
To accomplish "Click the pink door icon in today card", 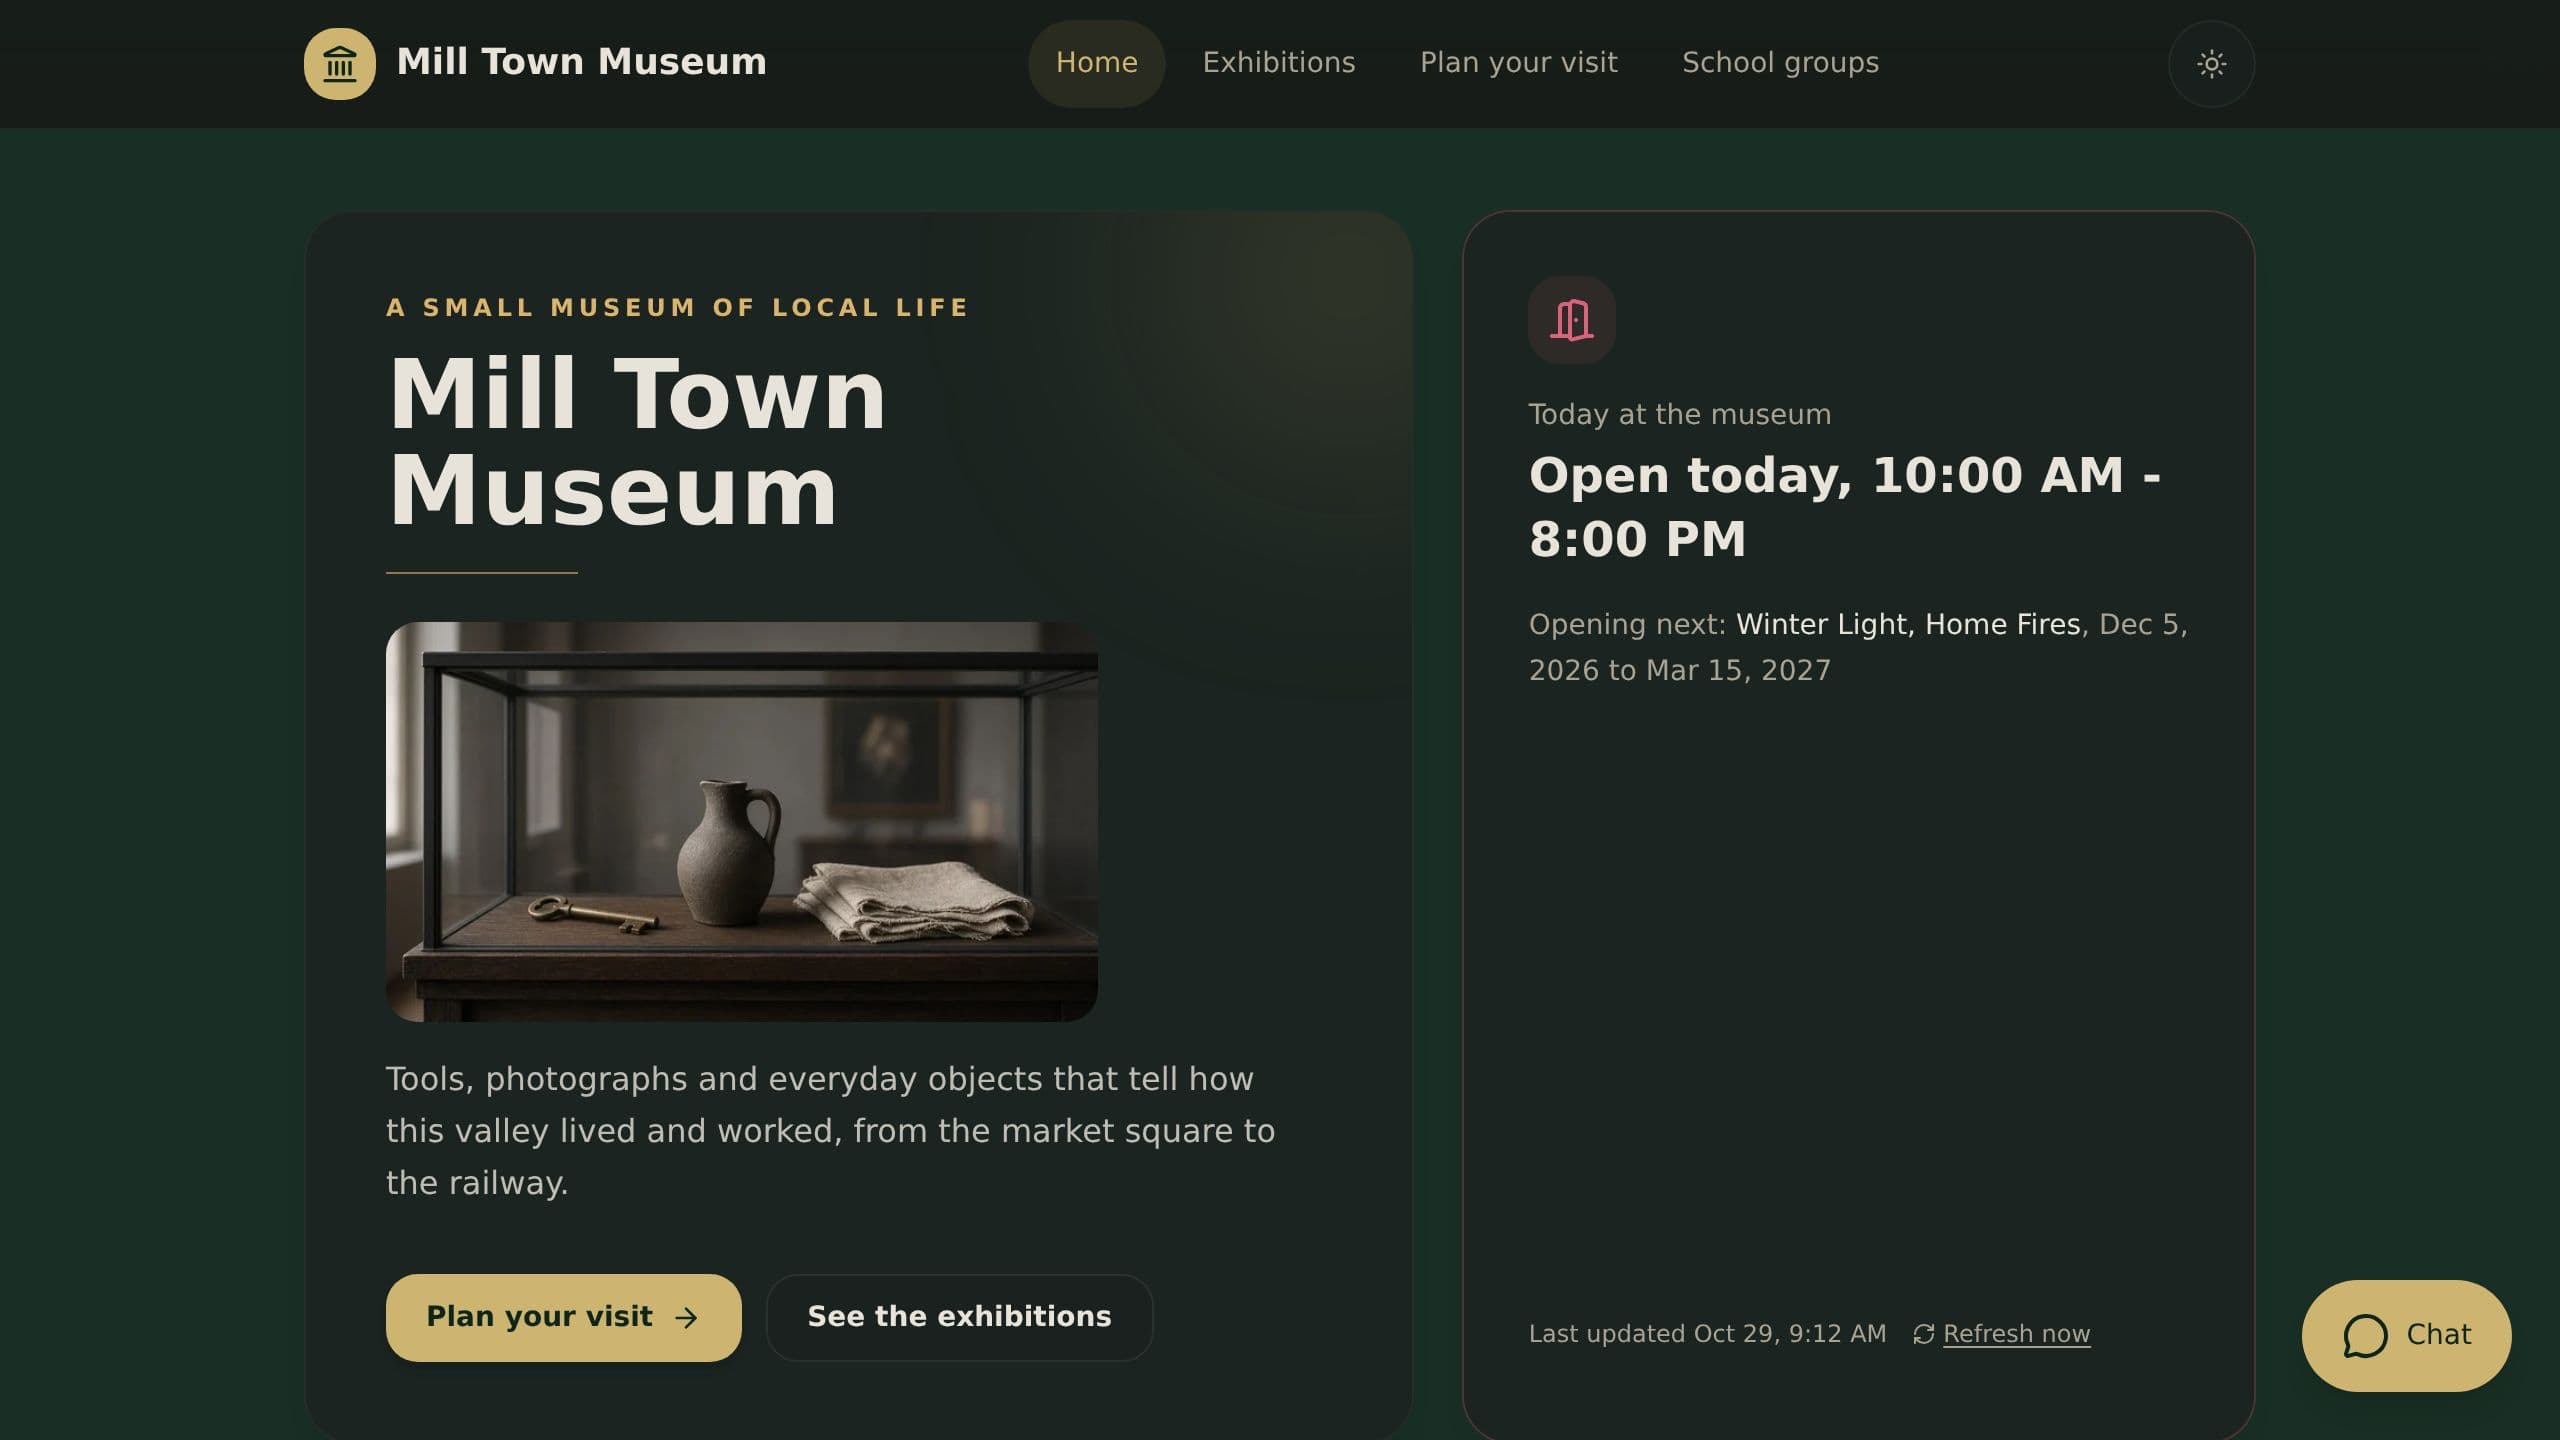I will pos(1571,320).
